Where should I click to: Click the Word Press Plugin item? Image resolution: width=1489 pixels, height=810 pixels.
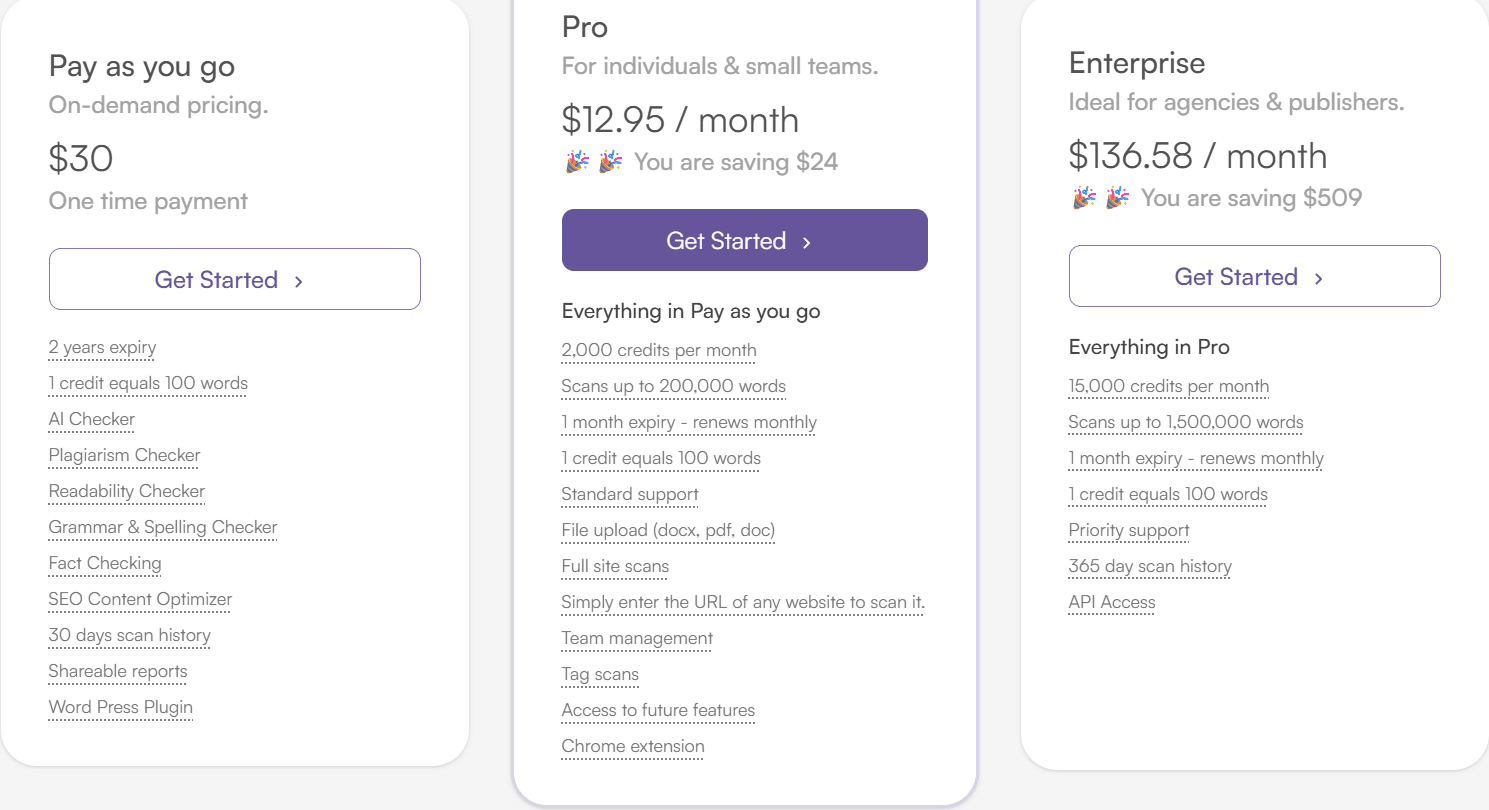point(121,707)
